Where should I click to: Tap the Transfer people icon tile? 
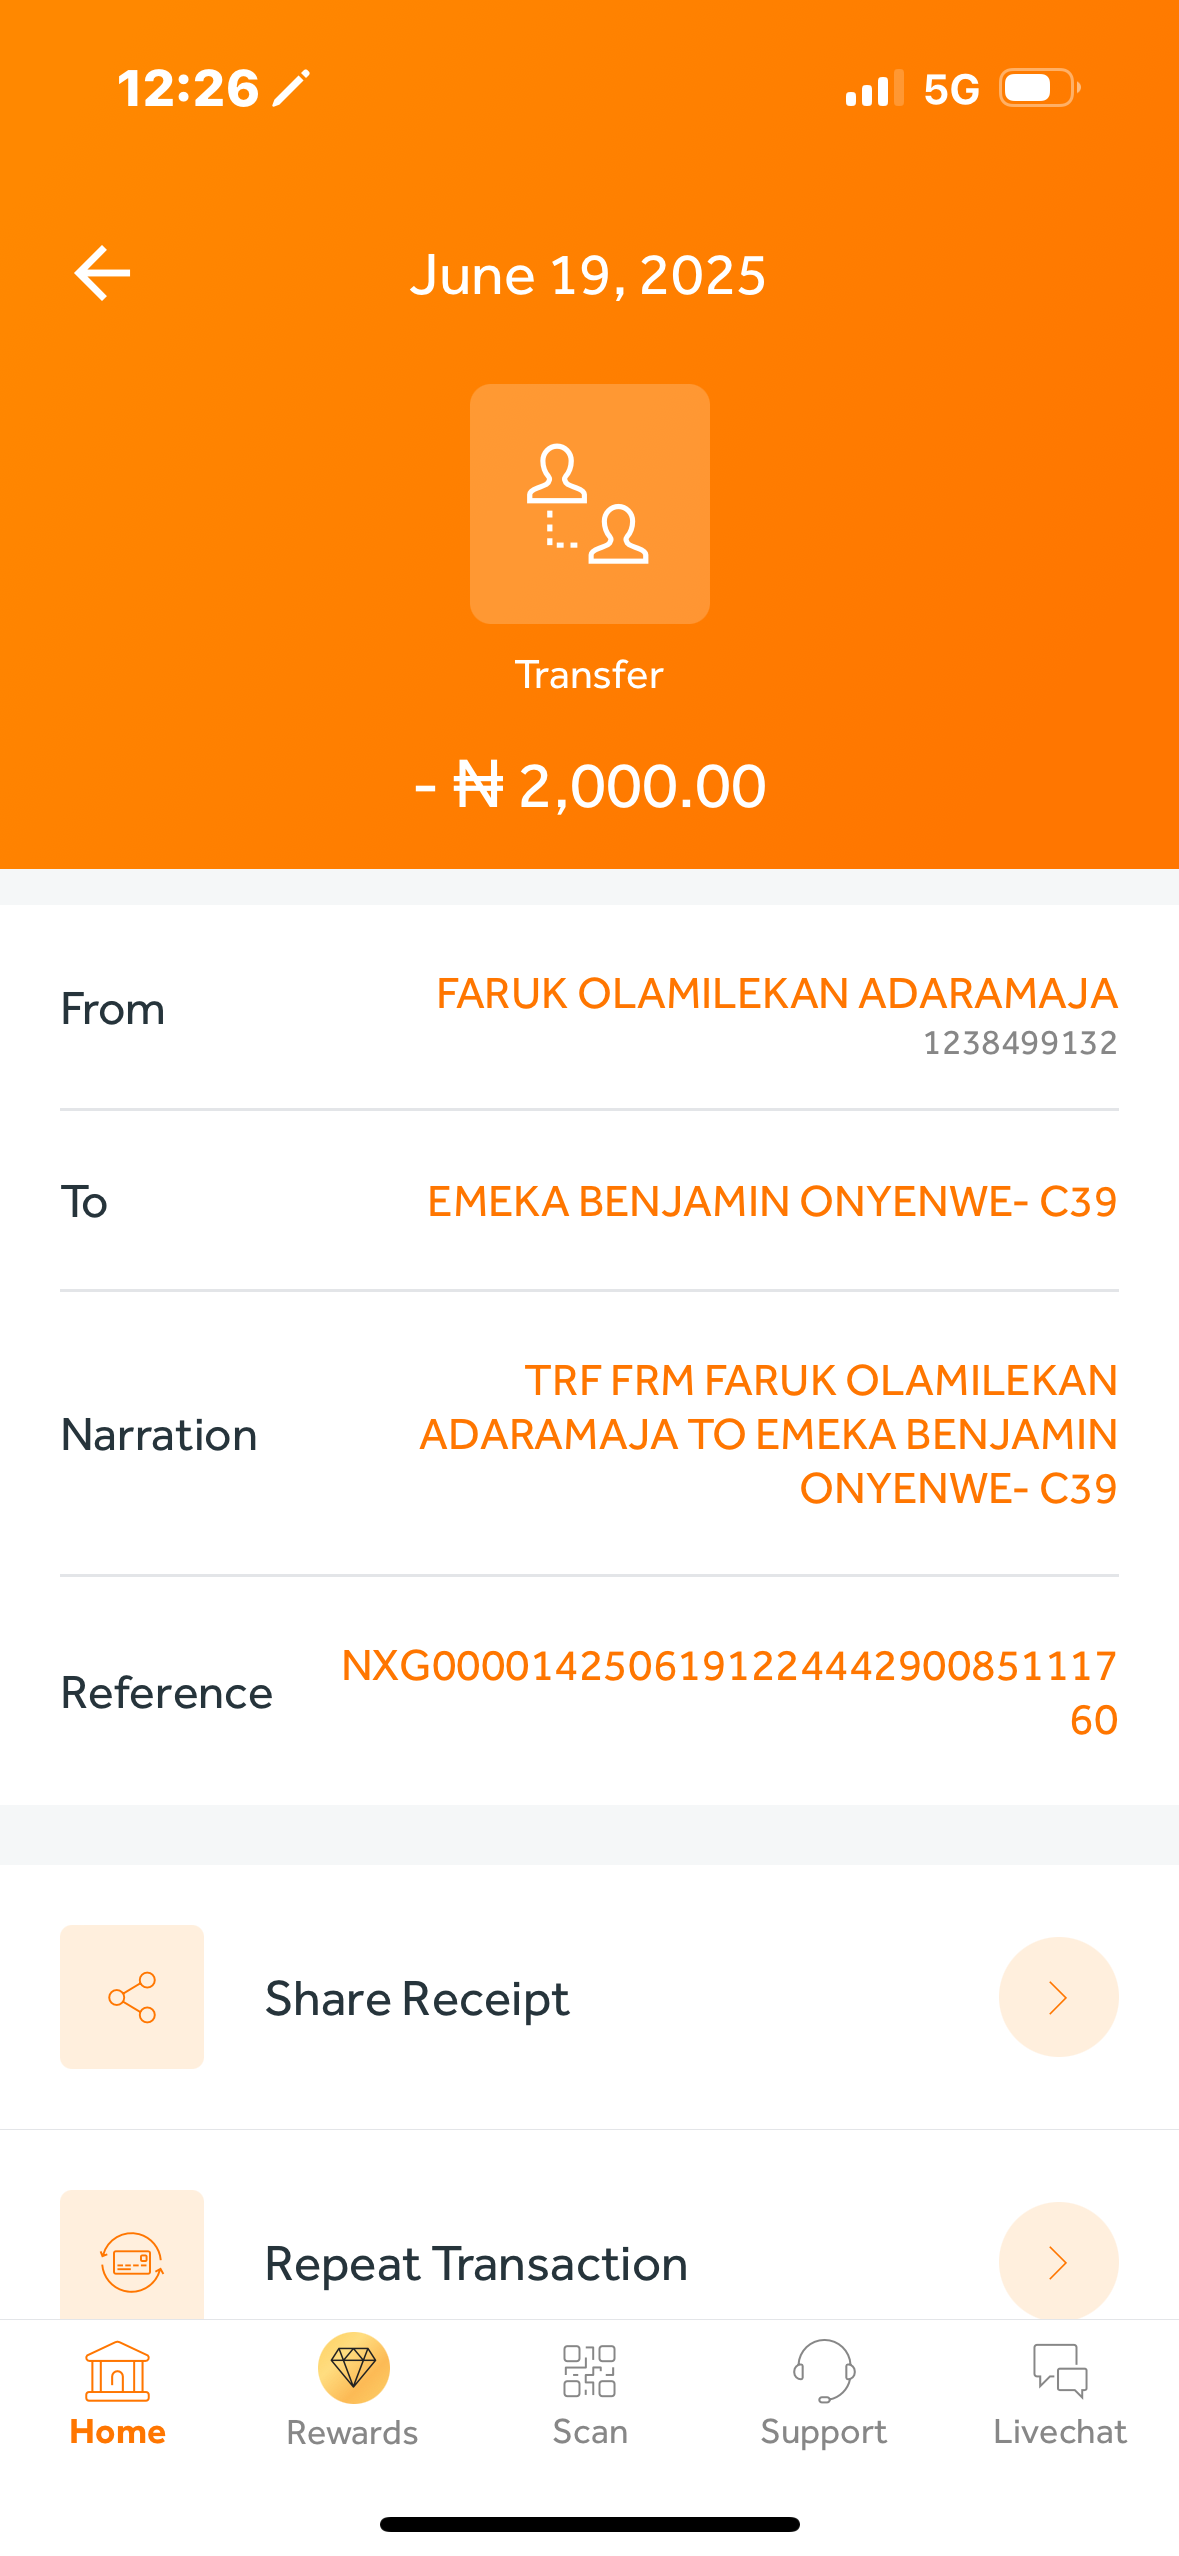tap(589, 504)
